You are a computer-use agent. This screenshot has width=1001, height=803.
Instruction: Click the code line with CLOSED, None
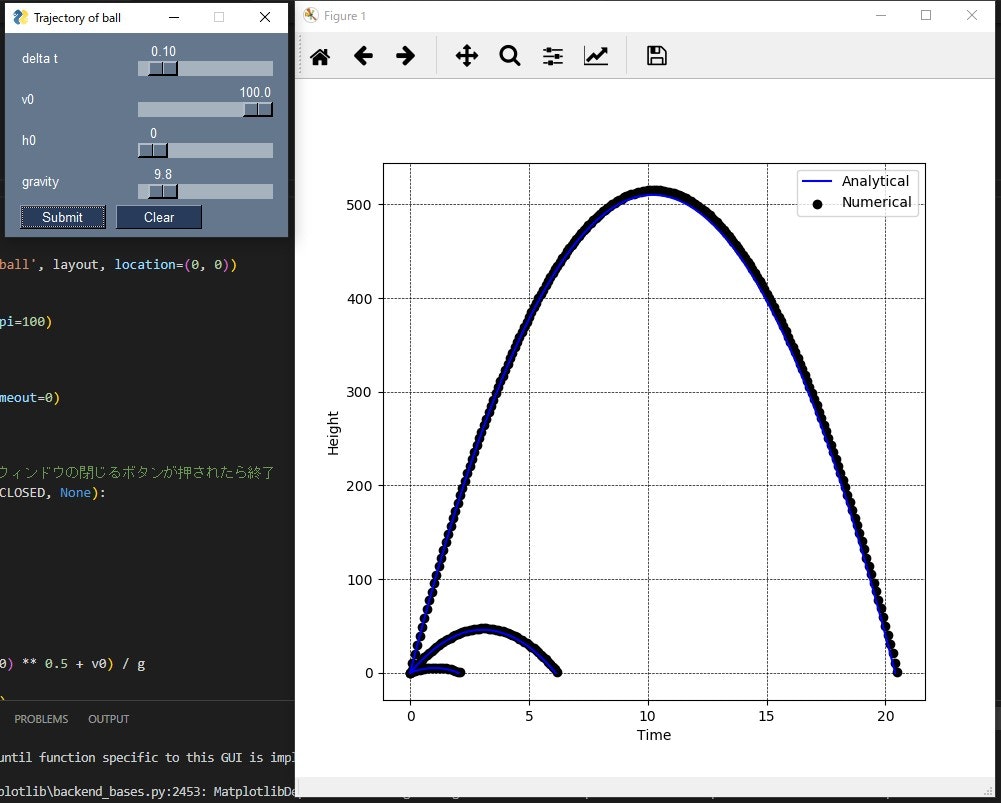click(x=53, y=493)
